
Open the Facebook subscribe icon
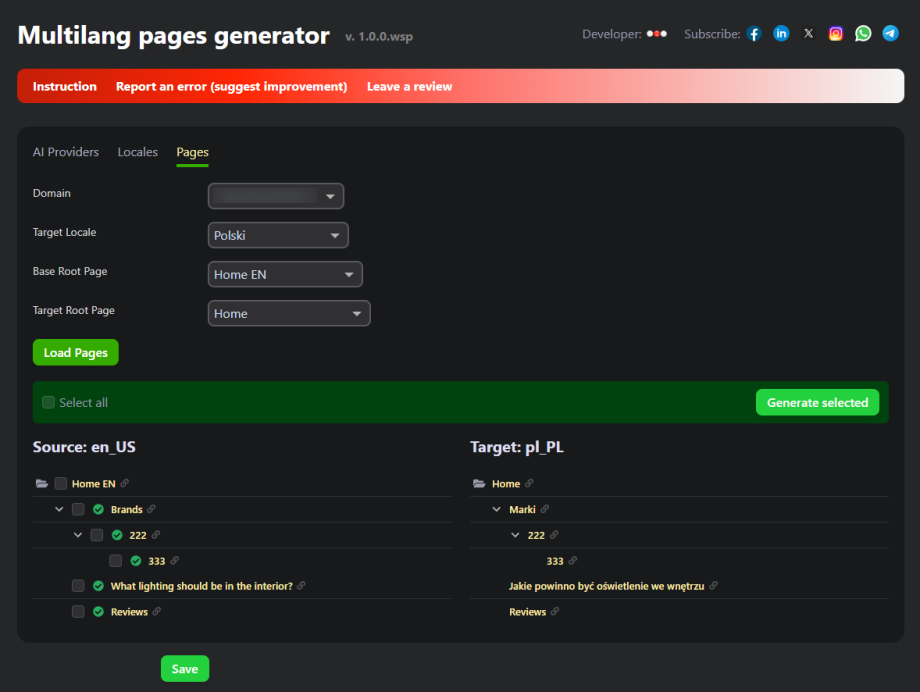point(754,34)
